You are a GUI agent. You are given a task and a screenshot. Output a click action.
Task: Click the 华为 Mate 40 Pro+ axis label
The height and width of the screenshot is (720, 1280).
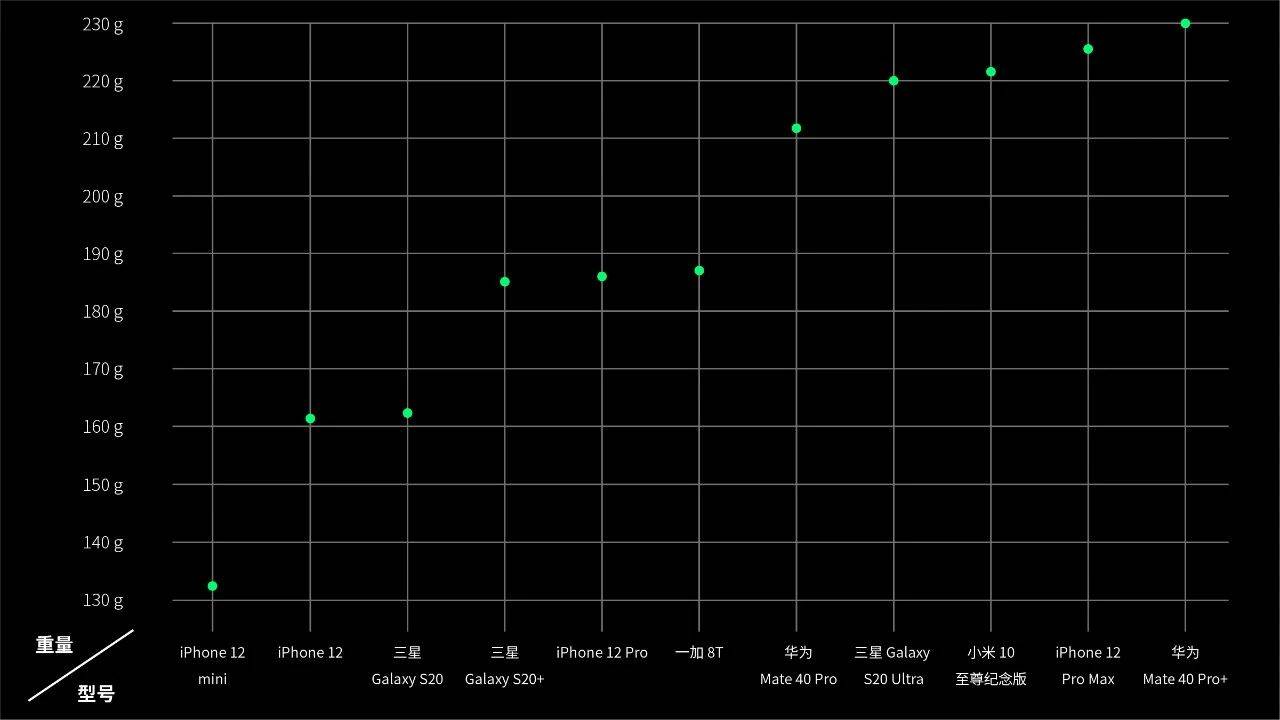[1185, 666]
